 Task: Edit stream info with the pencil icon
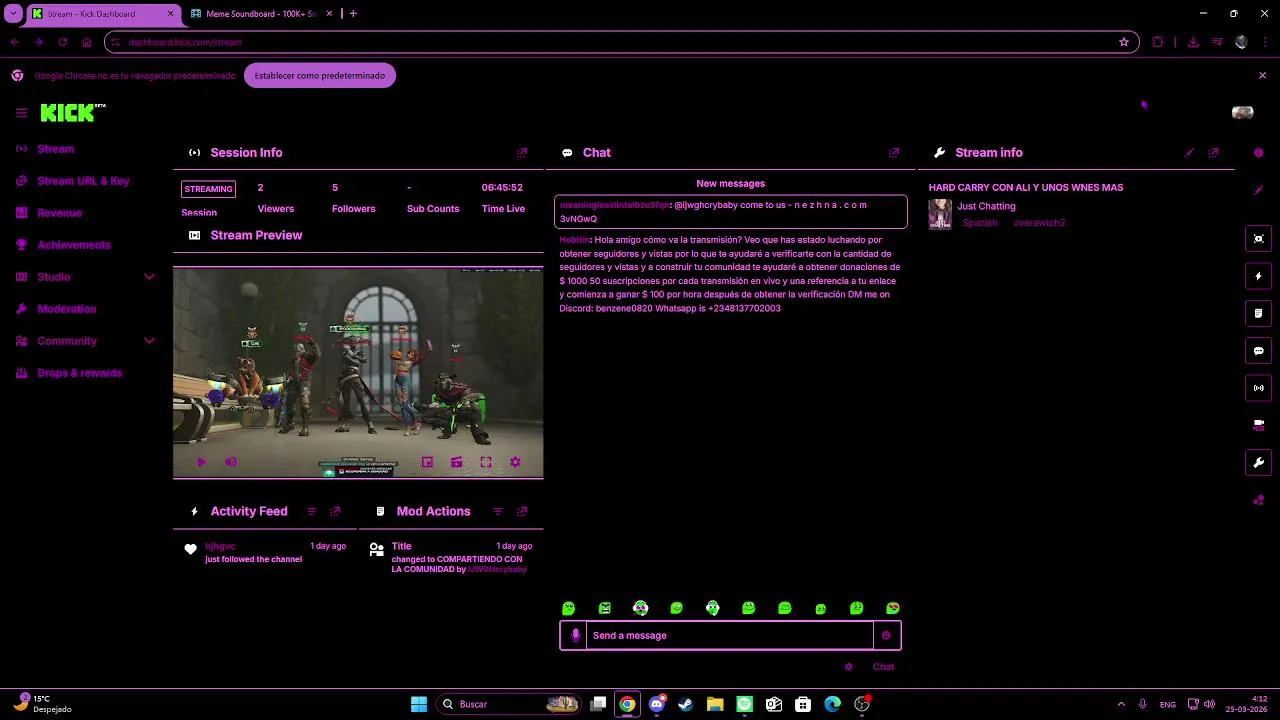[x=1189, y=153]
